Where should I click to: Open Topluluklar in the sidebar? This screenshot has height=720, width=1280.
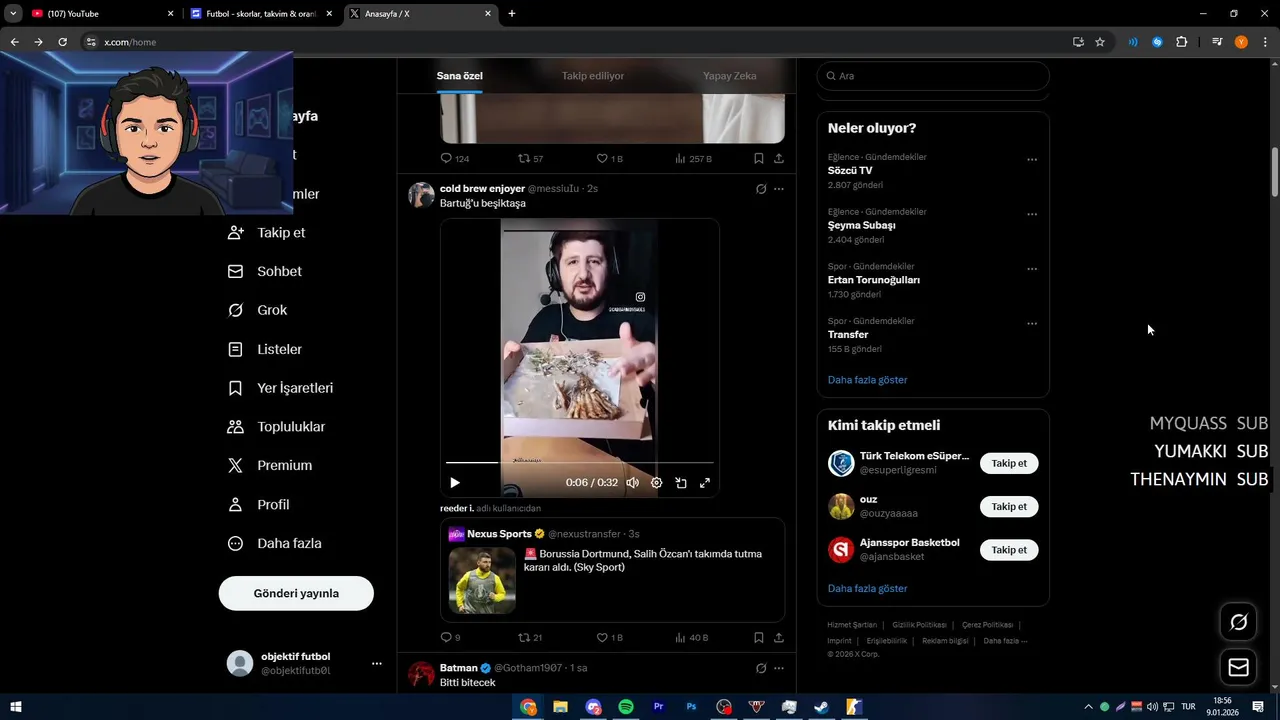point(277,427)
